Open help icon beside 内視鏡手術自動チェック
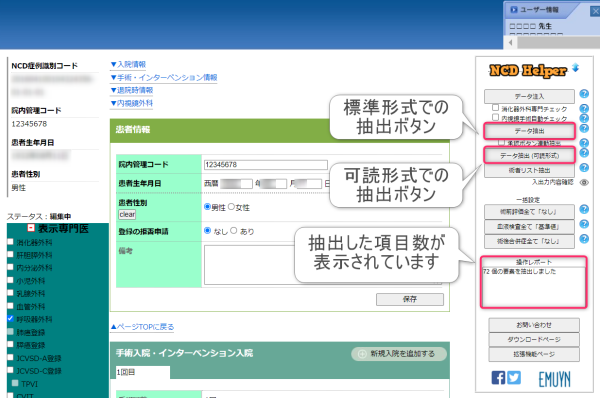 [584, 118]
